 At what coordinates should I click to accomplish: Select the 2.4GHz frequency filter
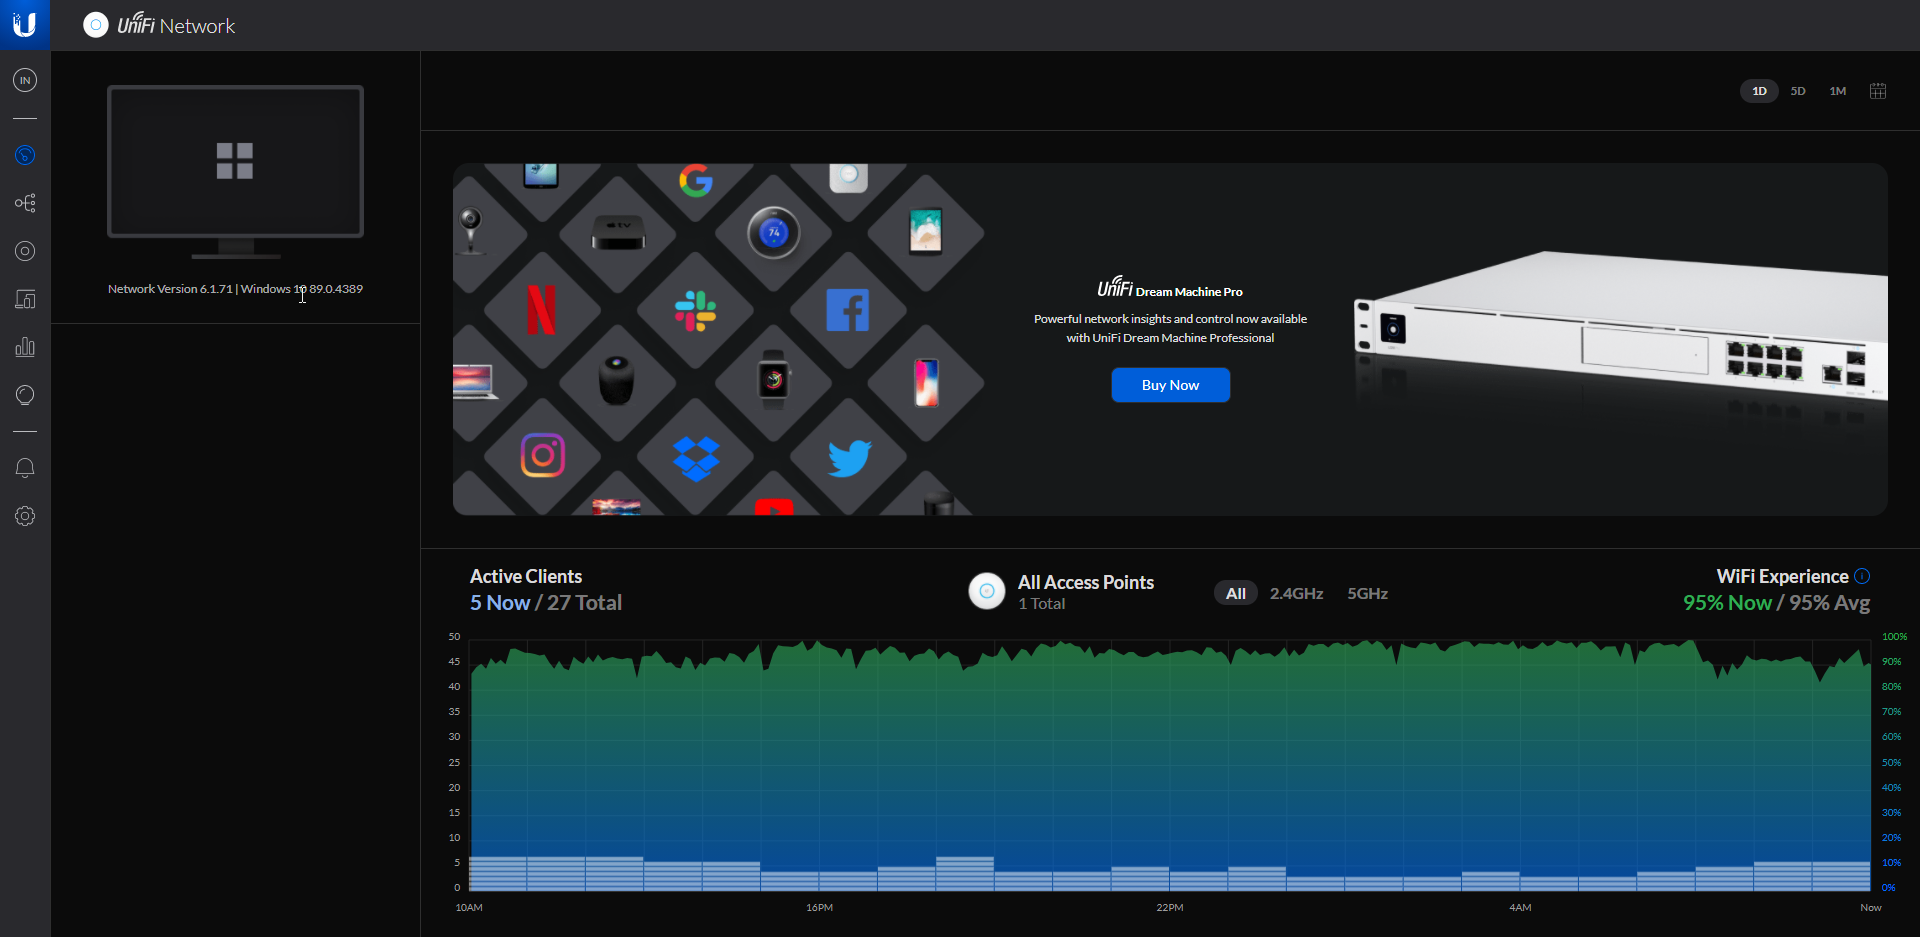(x=1296, y=593)
